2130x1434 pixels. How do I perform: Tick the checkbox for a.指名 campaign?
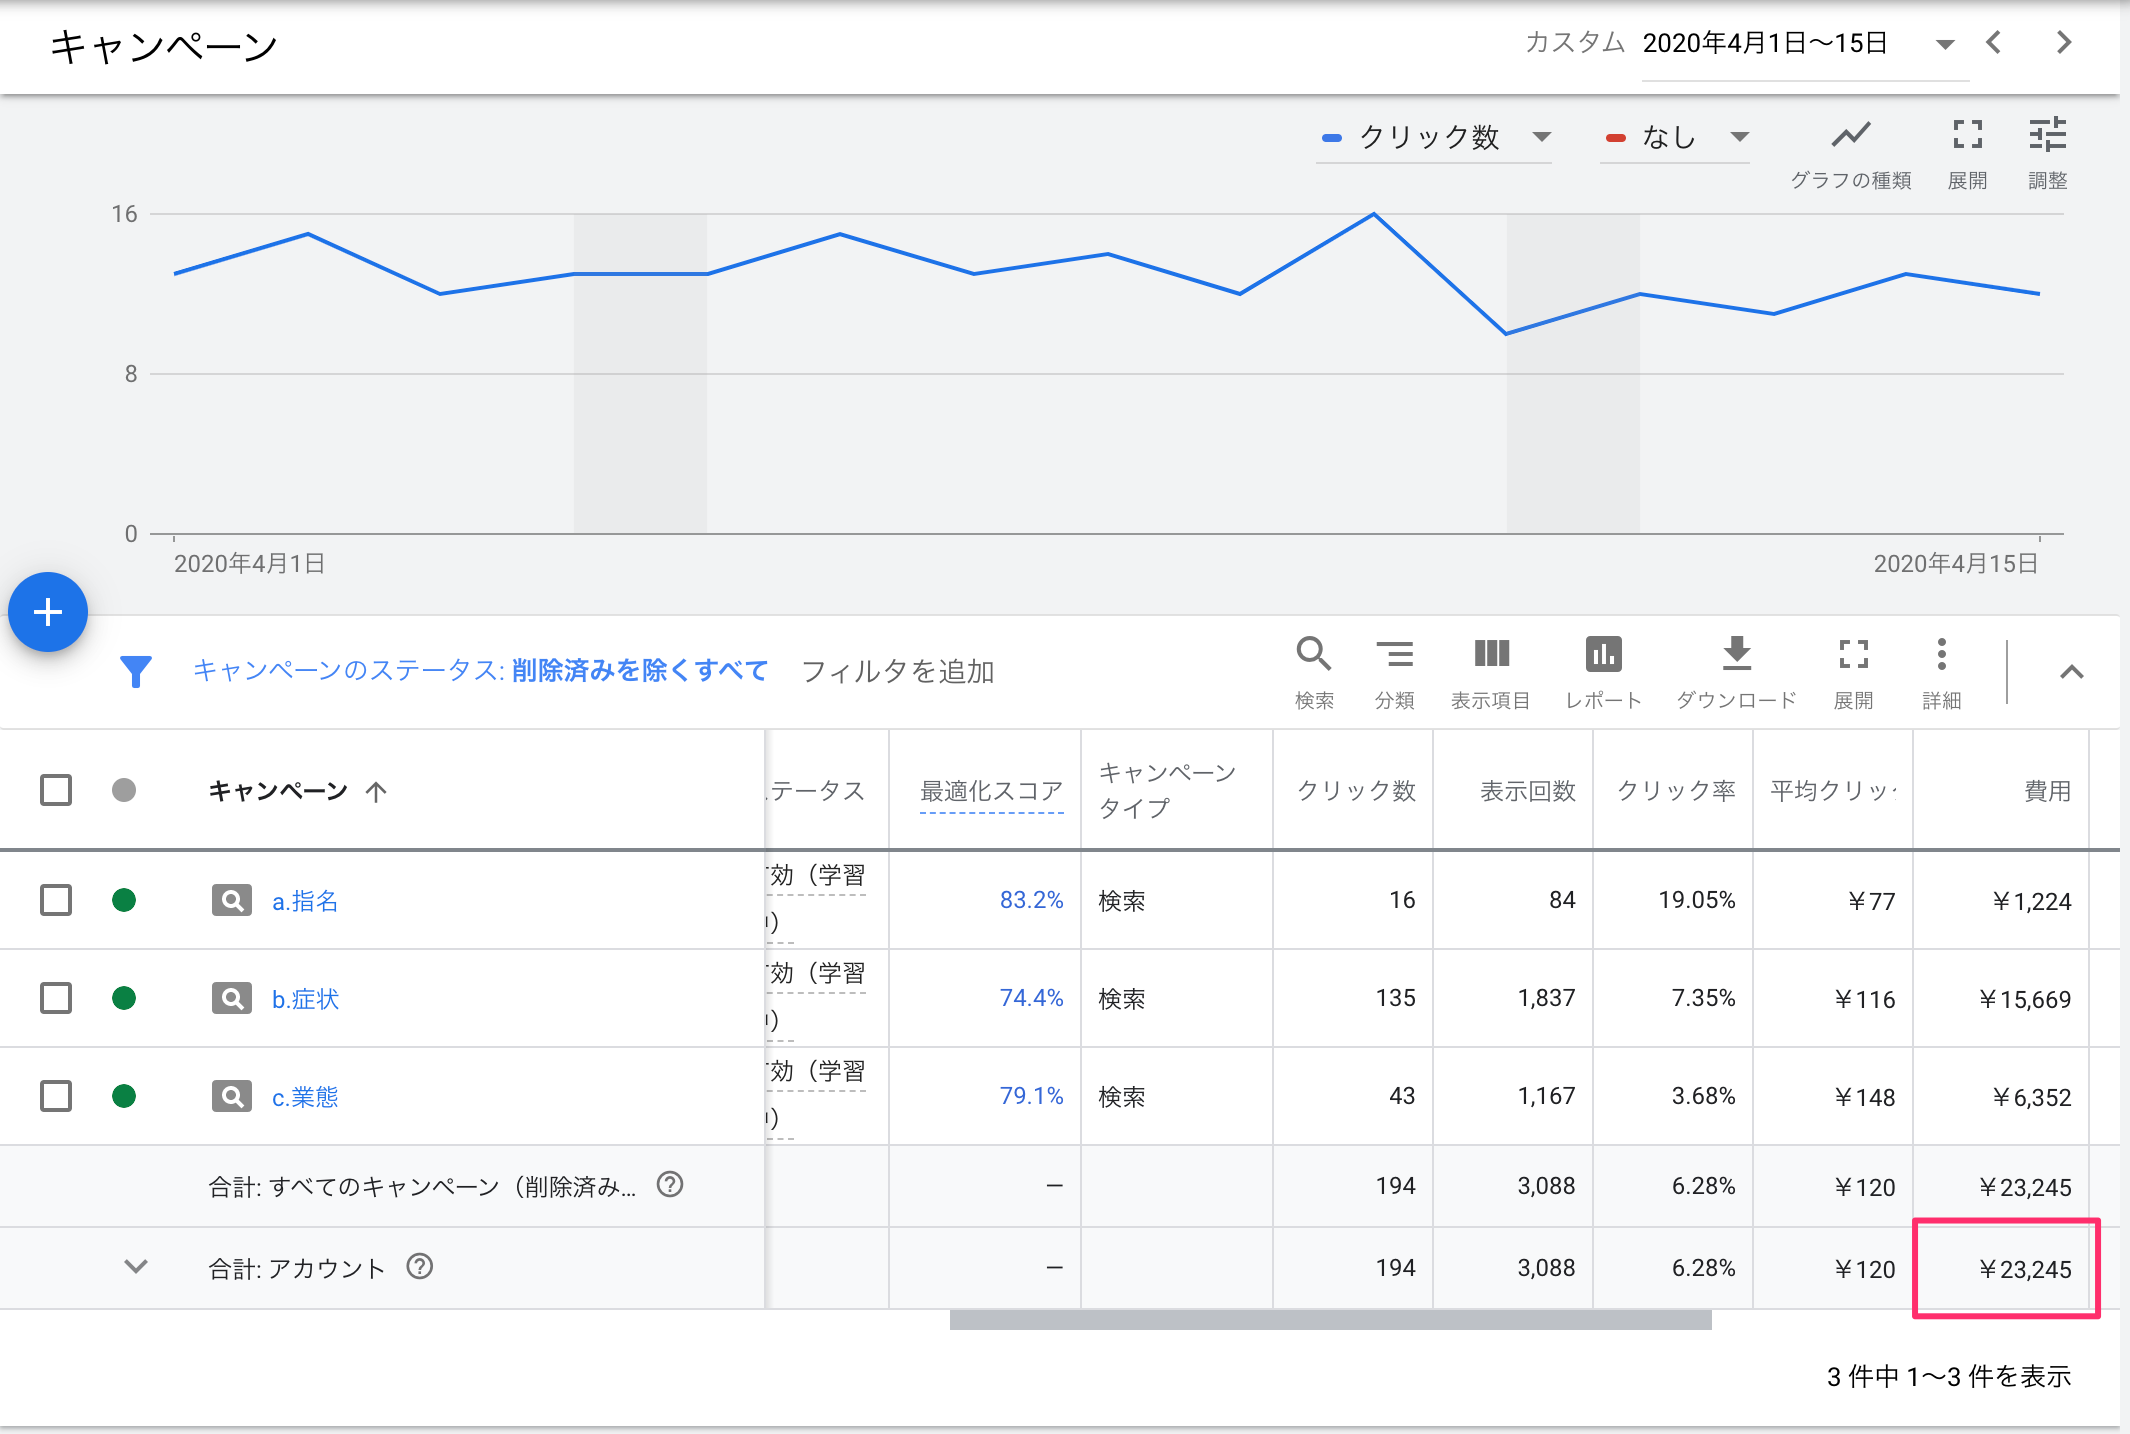56,900
